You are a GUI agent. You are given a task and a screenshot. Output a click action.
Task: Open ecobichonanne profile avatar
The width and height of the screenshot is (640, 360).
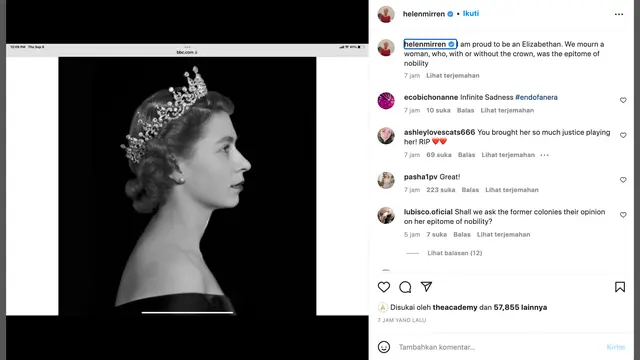coord(386,101)
